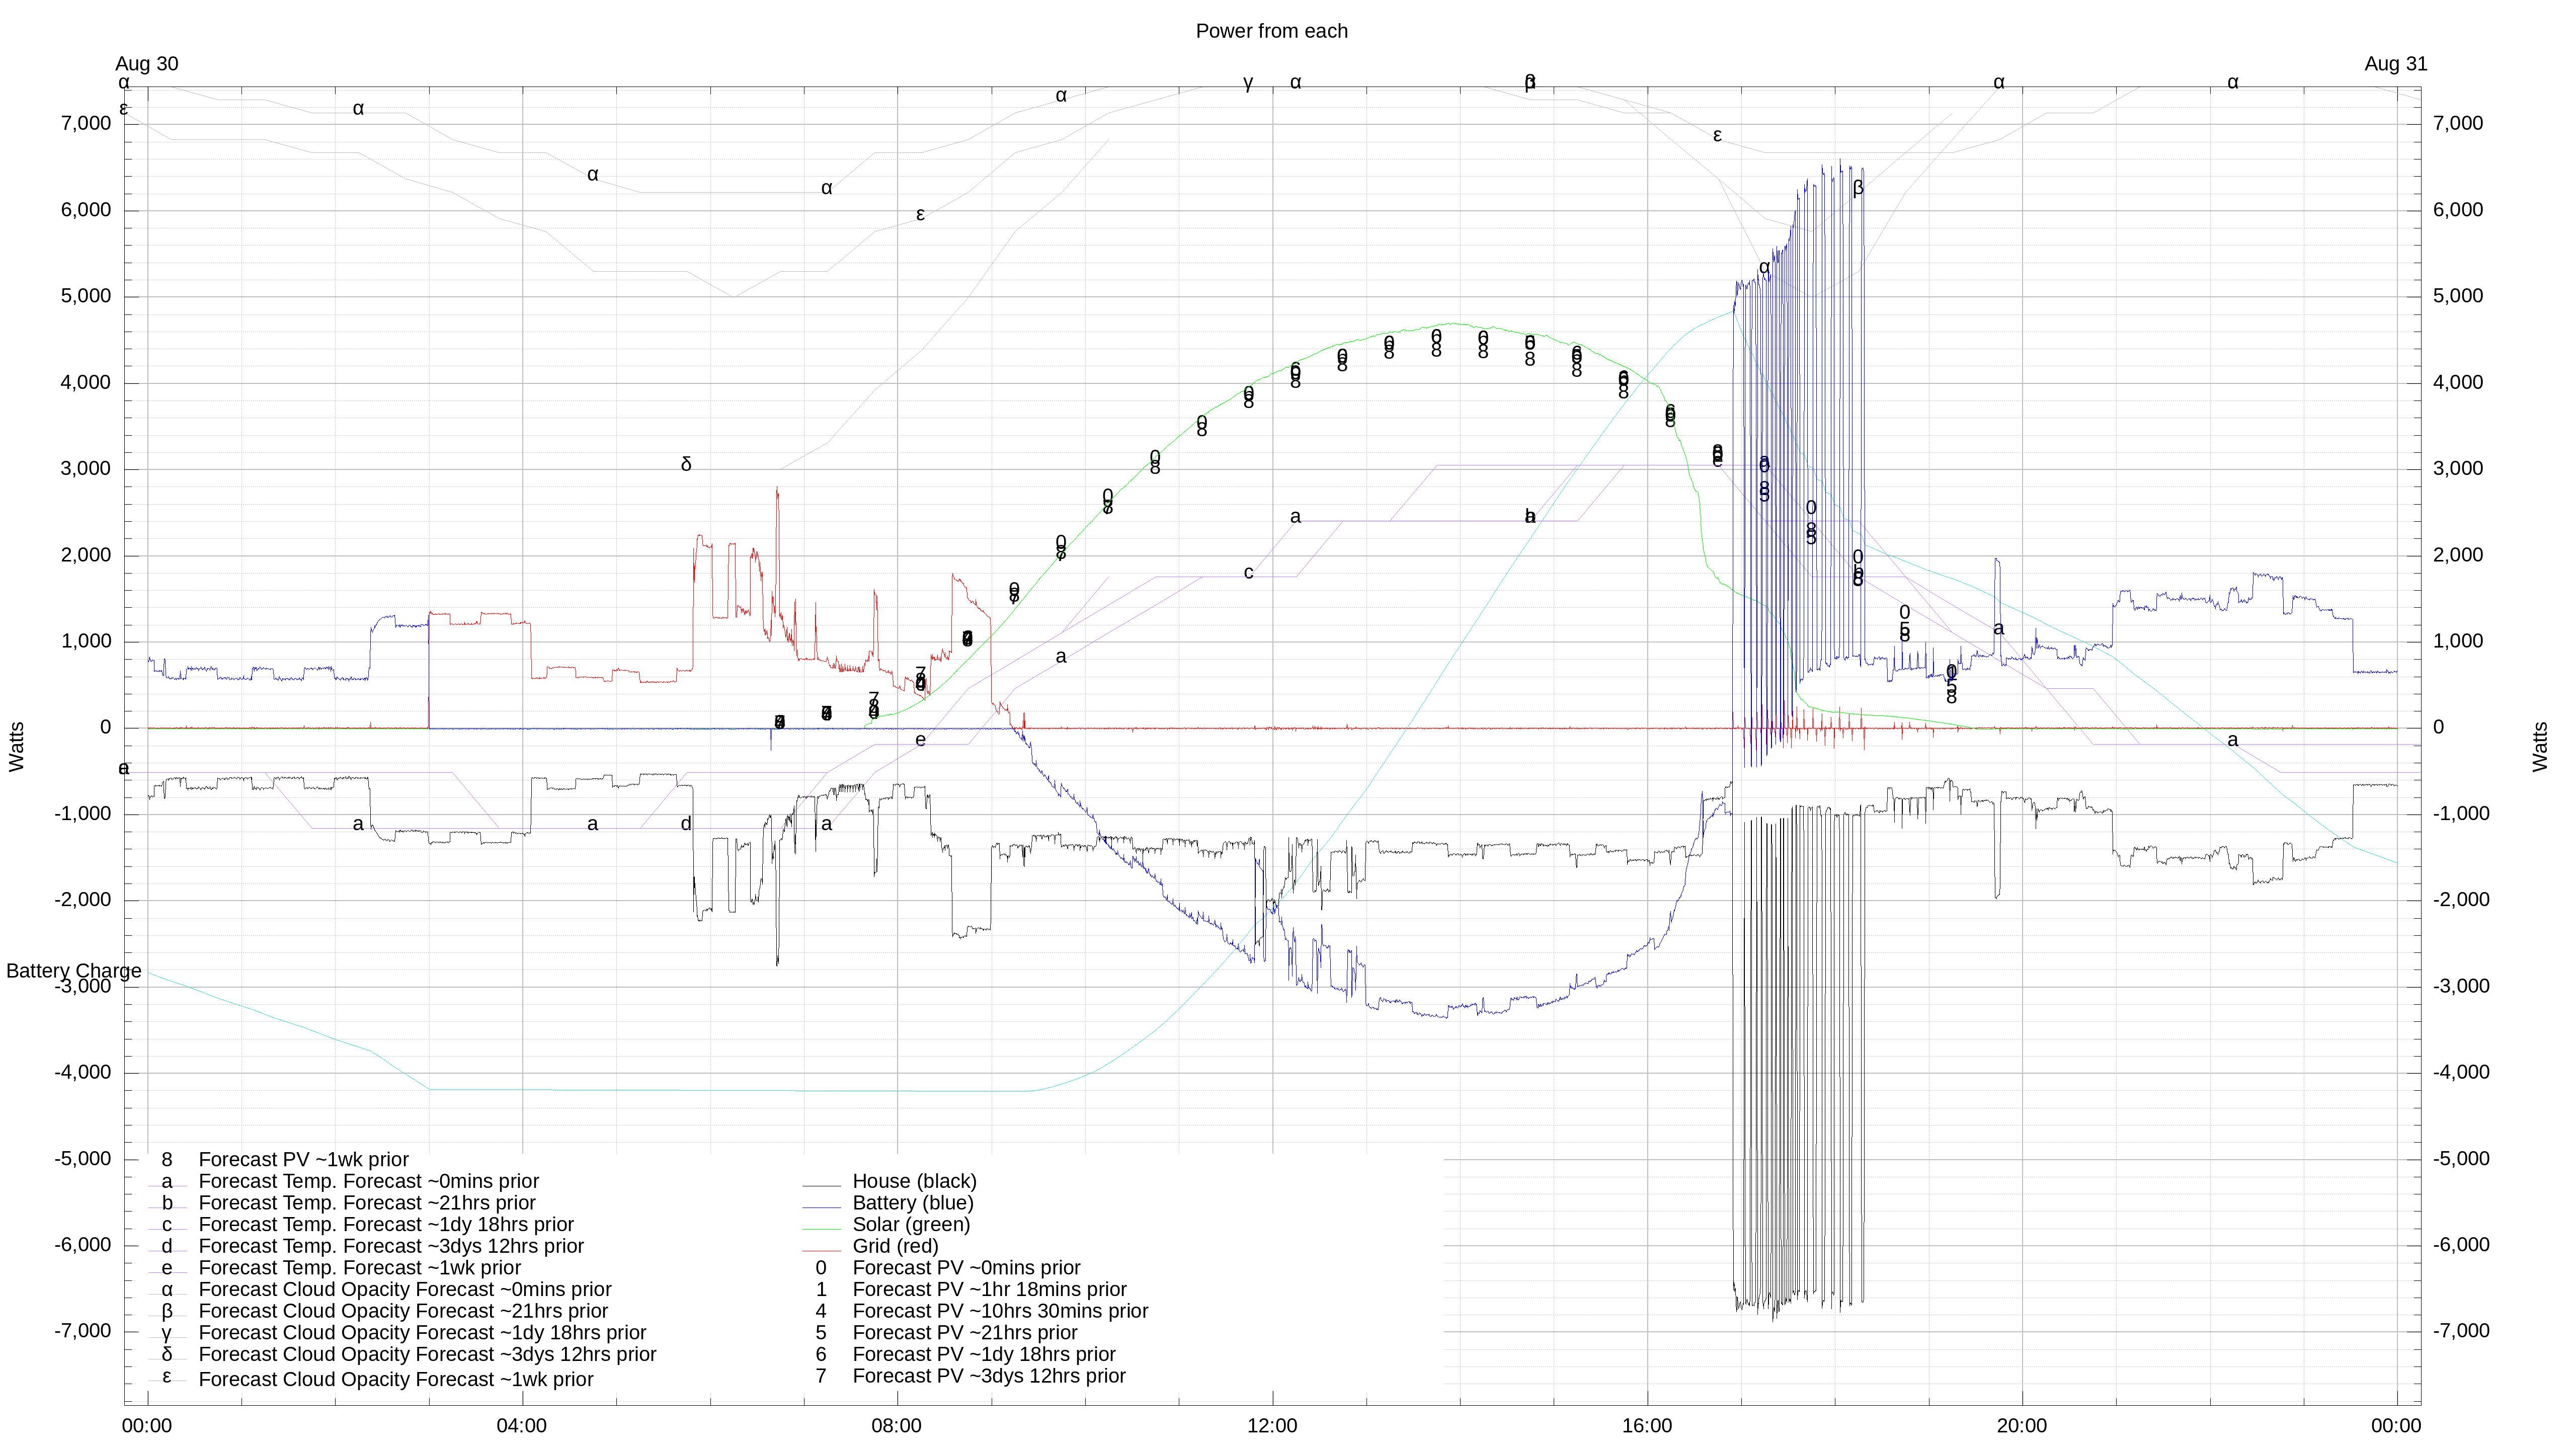Click left axis label '7,000'
The width and height of the screenshot is (2576, 1449).
(x=86, y=124)
